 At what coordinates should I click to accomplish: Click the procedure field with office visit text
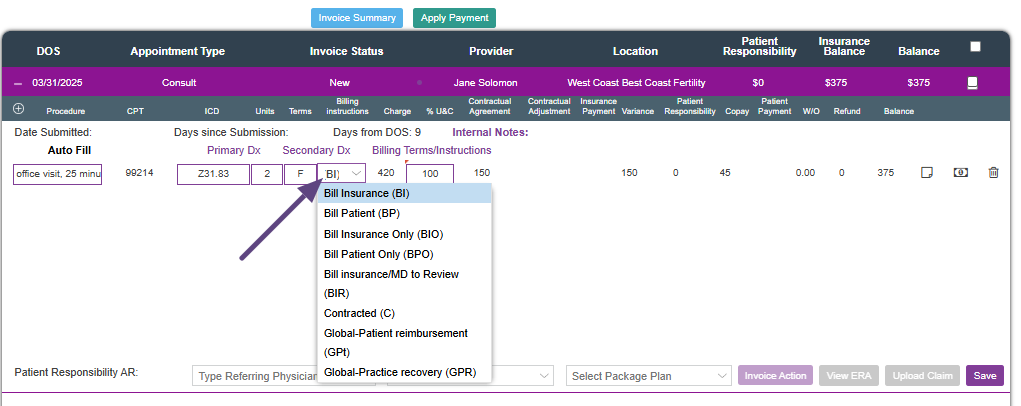(57, 174)
